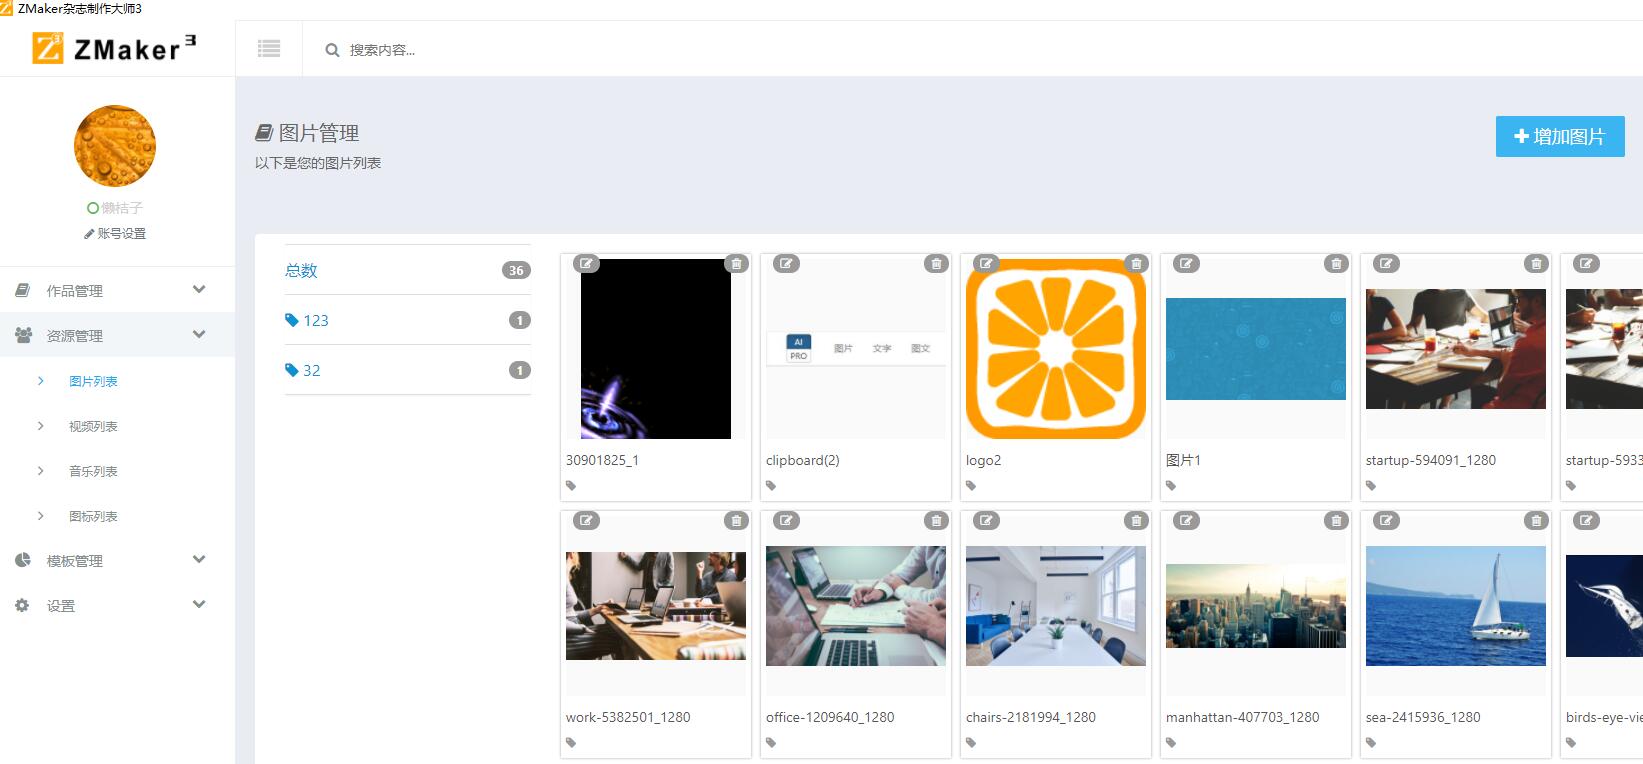Delete the clipboard(2) image via trash icon
The width and height of the screenshot is (1643, 764).
point(936,264)
